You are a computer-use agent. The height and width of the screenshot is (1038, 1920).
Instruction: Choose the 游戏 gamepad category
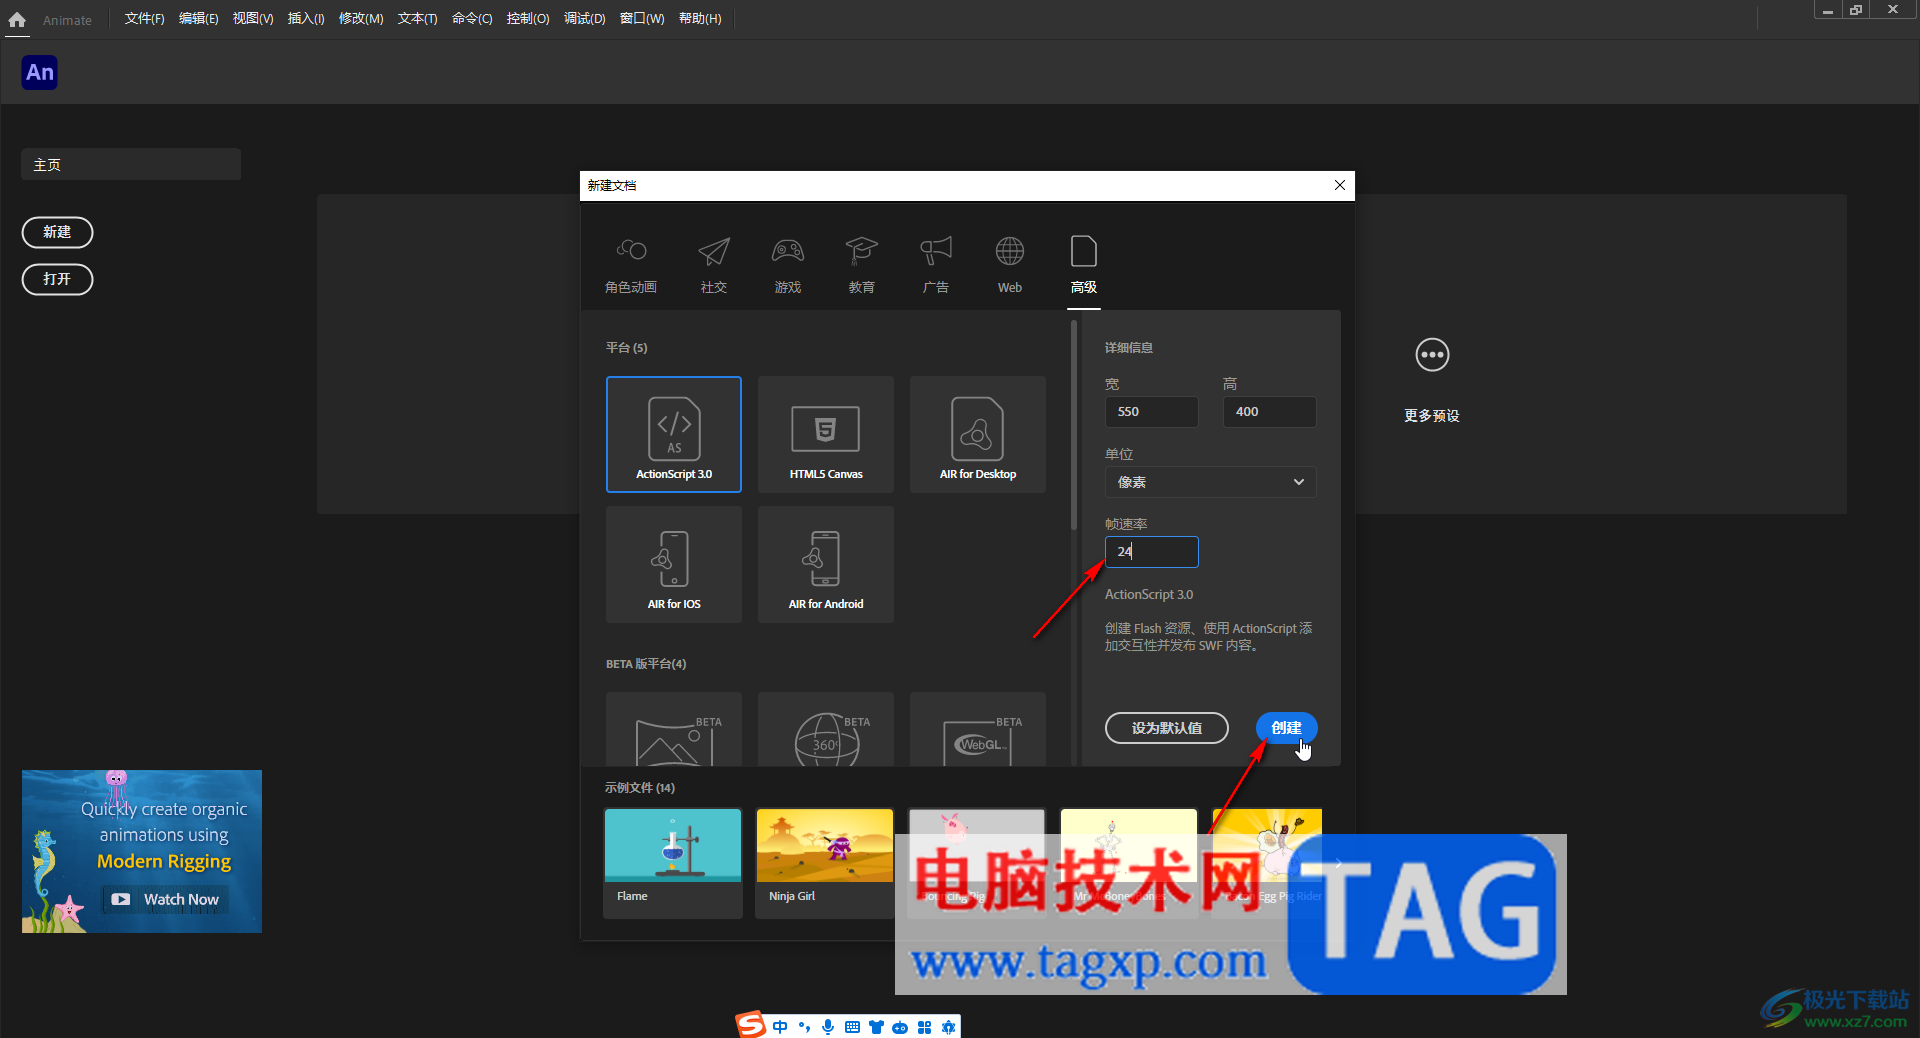click(x=788, y=264)
